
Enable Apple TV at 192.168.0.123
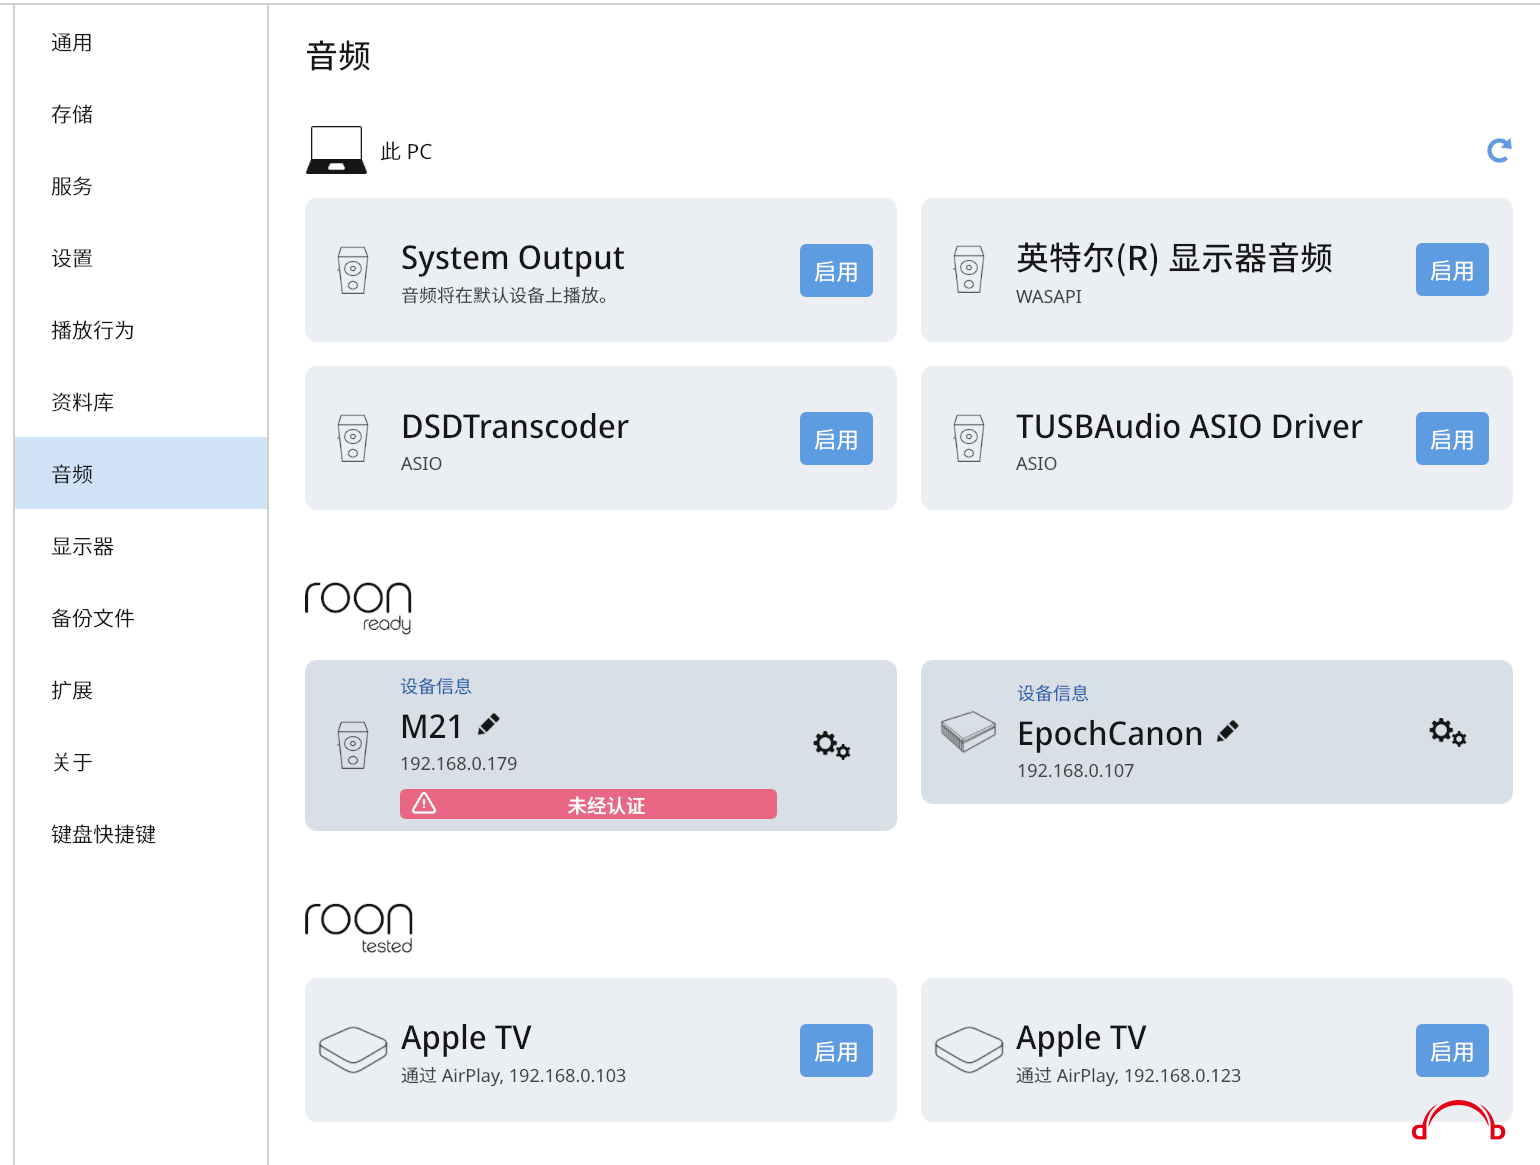coord(1452,1050)
